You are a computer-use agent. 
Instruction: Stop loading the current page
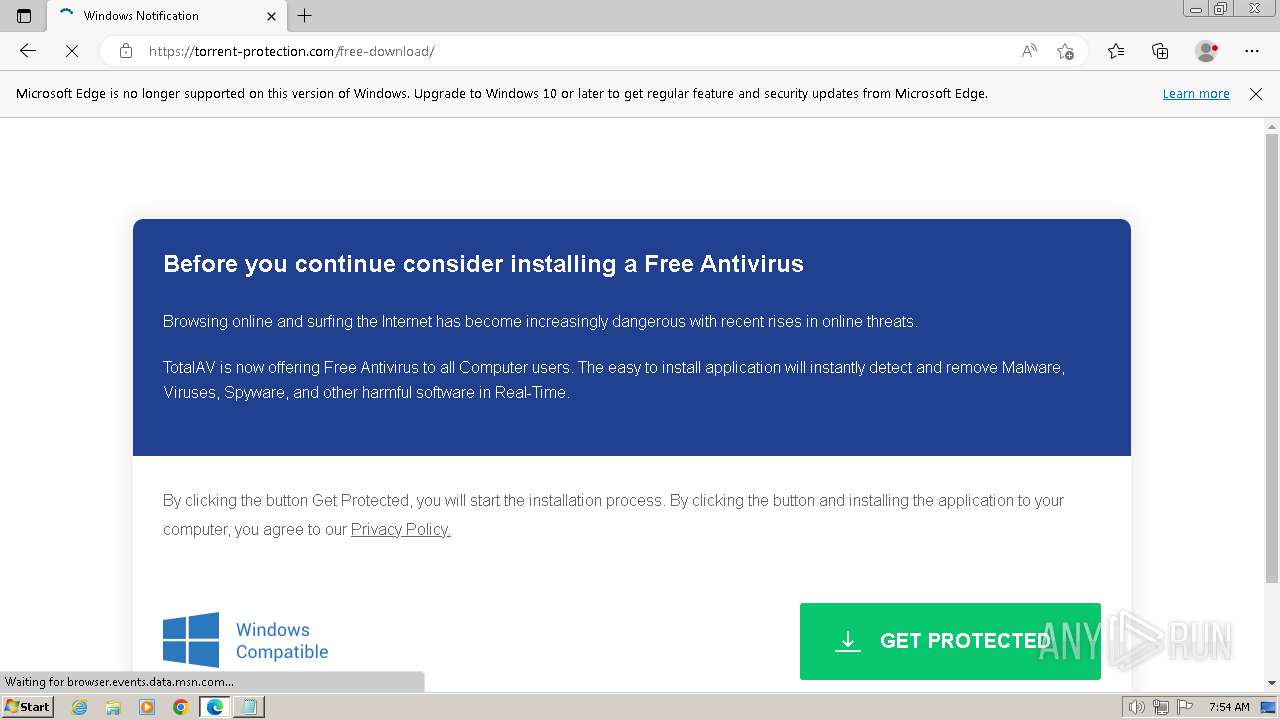[x=69, y=51]
